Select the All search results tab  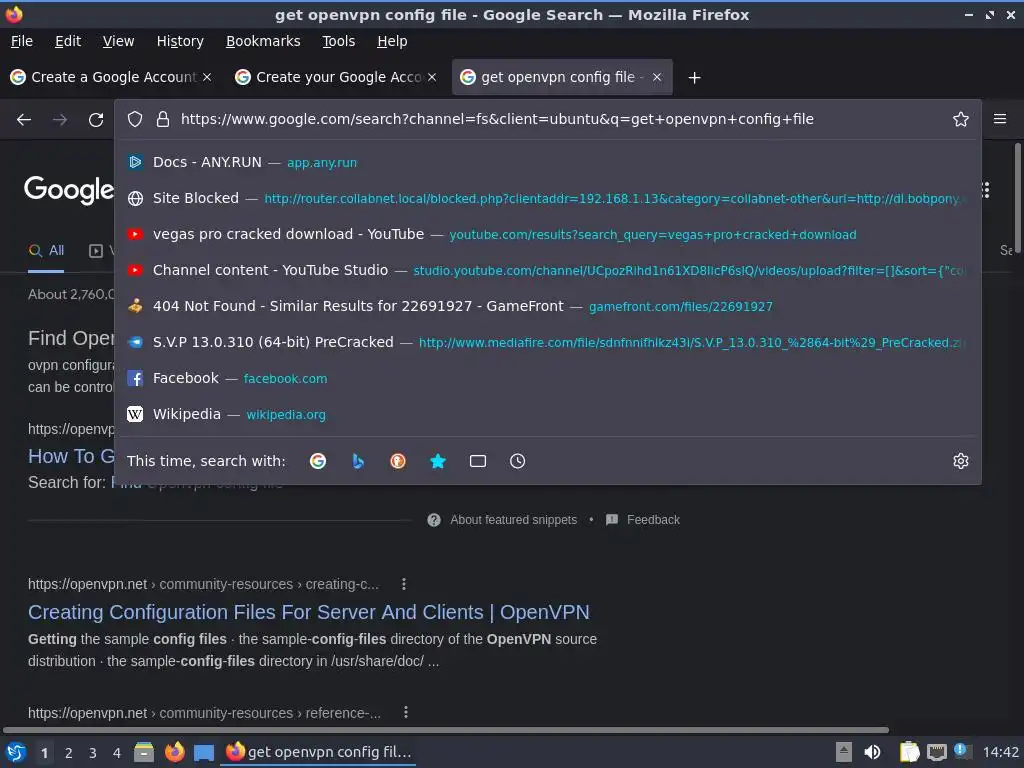point(46,251)
